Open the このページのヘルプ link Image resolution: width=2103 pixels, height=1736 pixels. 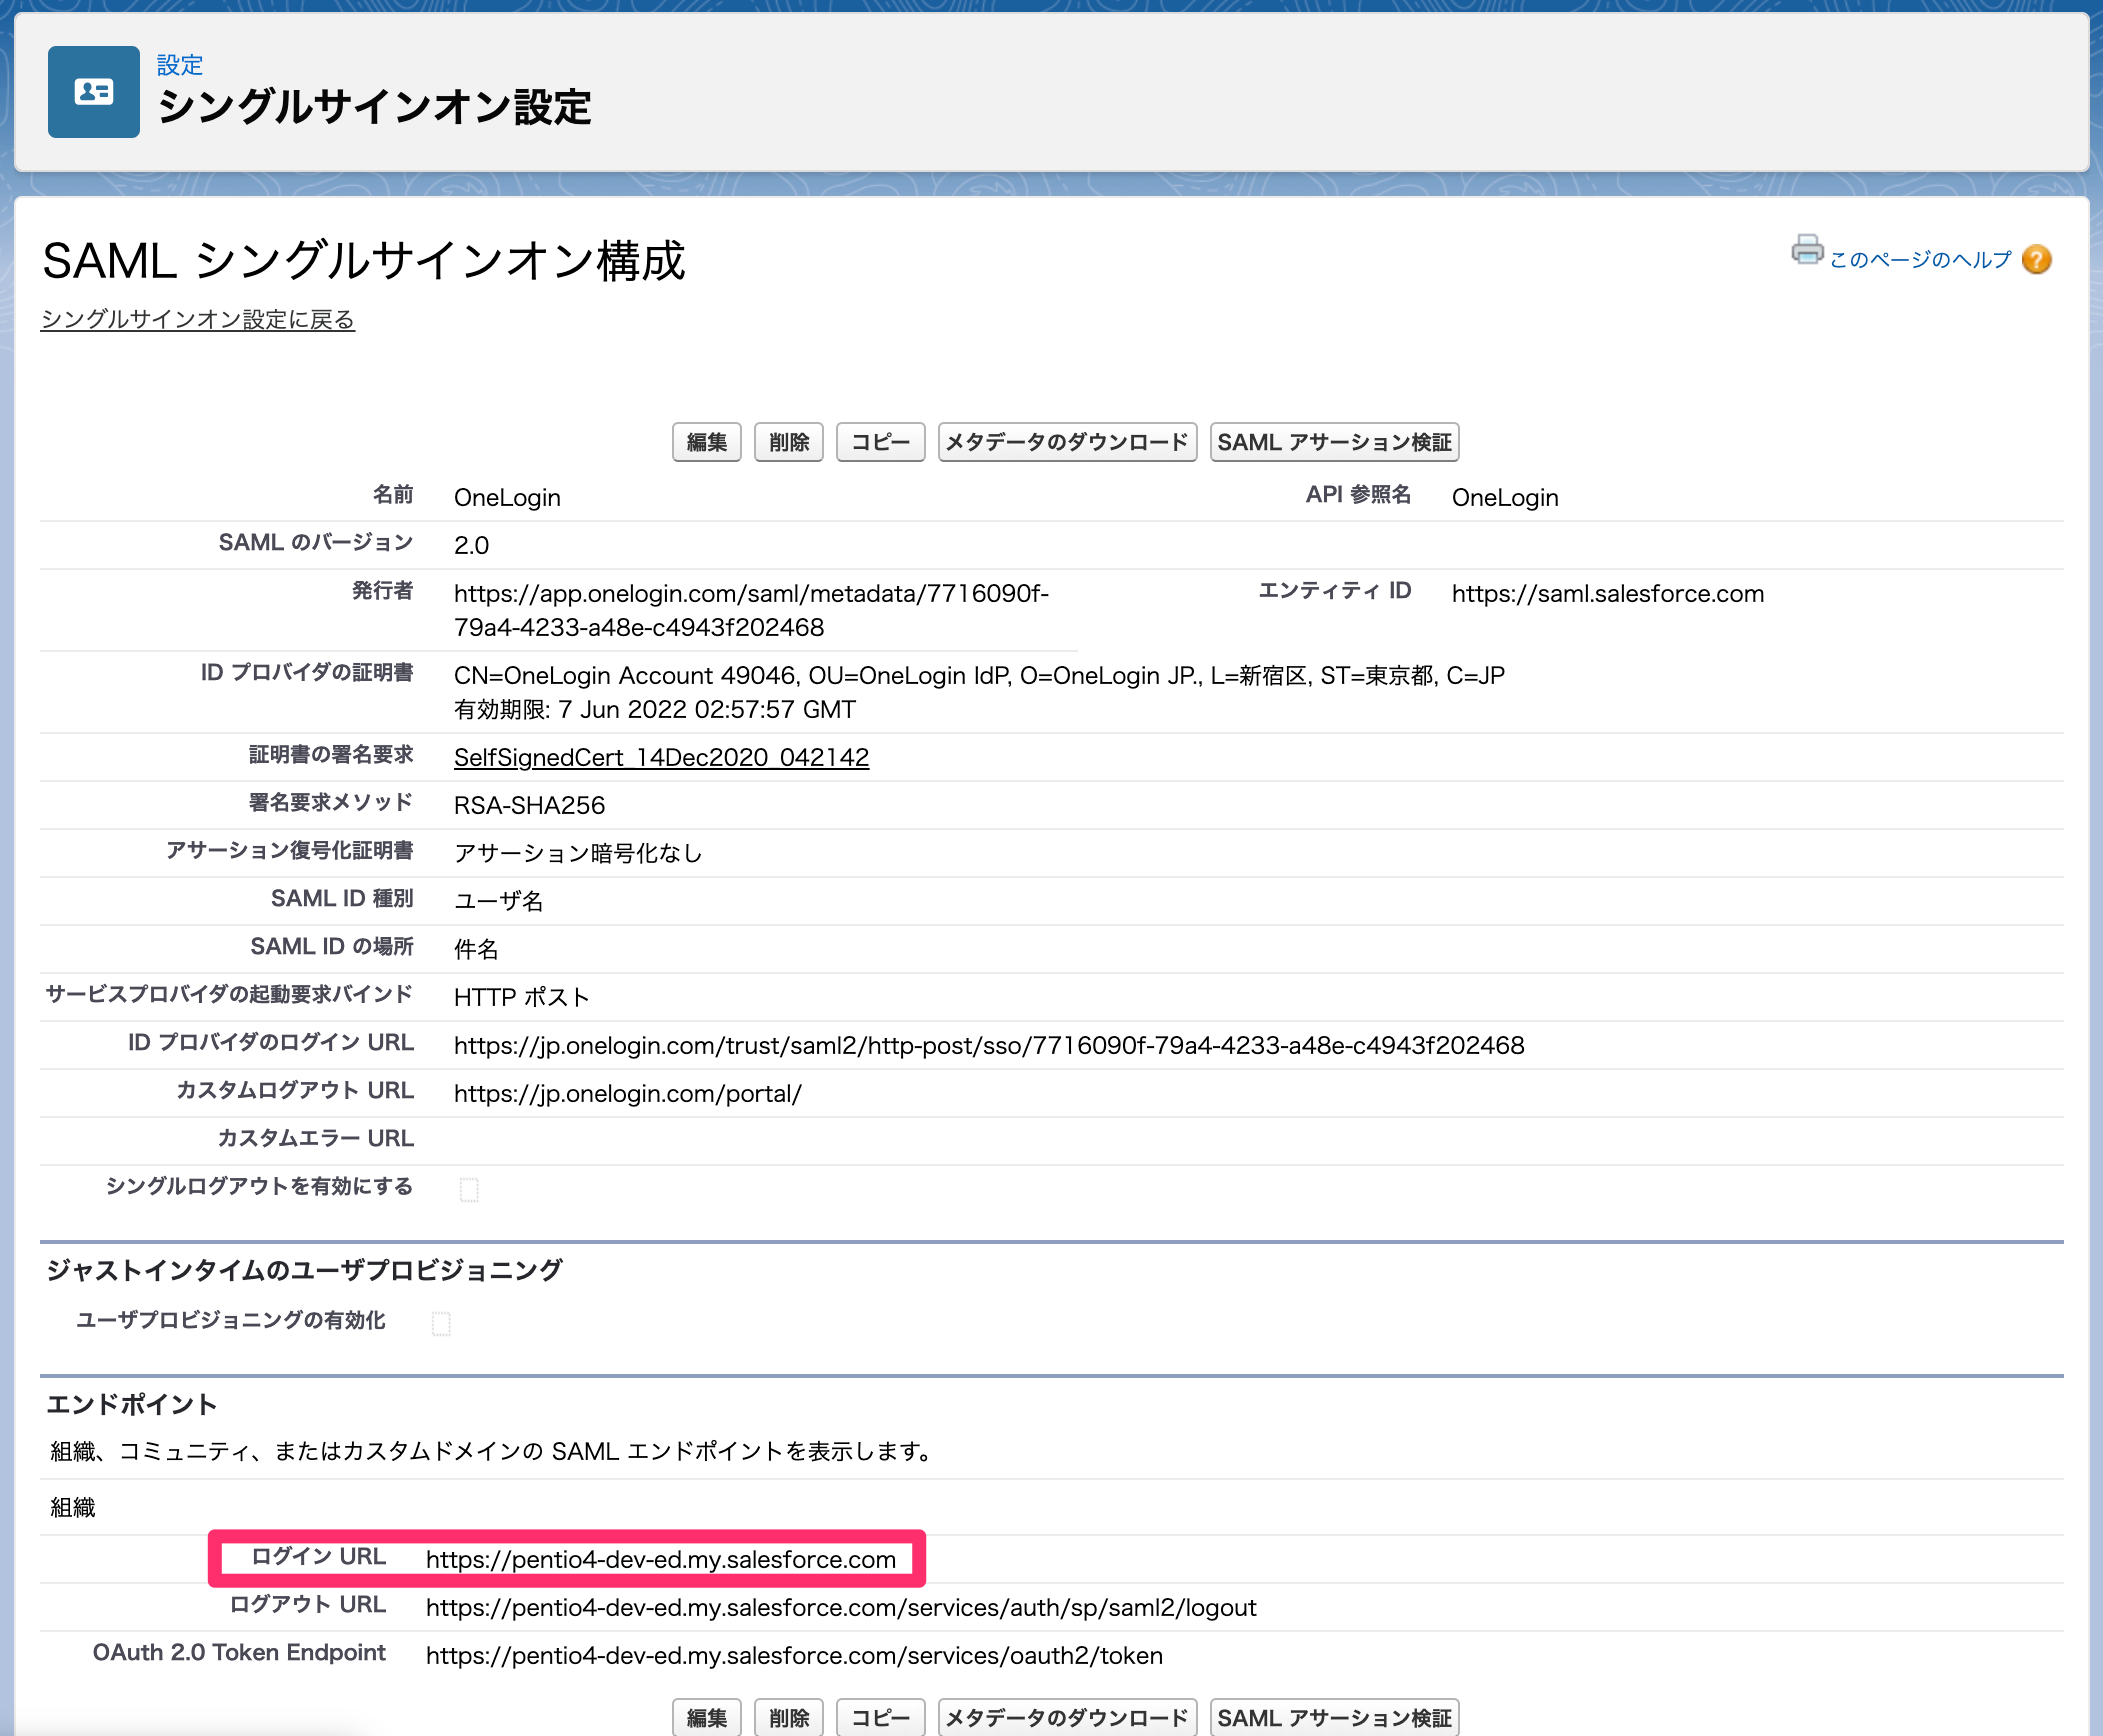pos(1920,260)
